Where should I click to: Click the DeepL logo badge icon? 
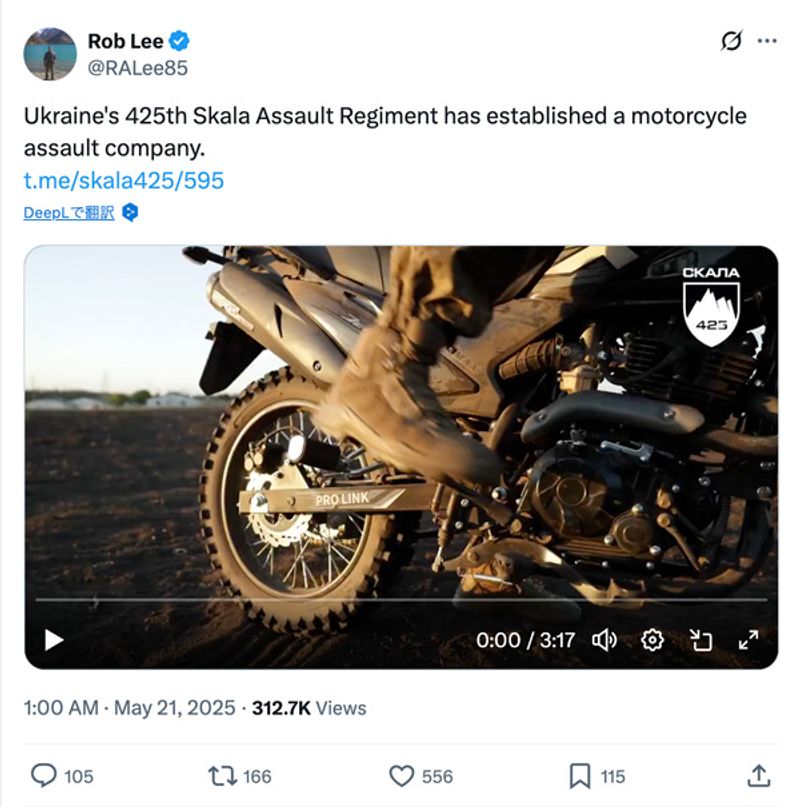coord(130,213)
